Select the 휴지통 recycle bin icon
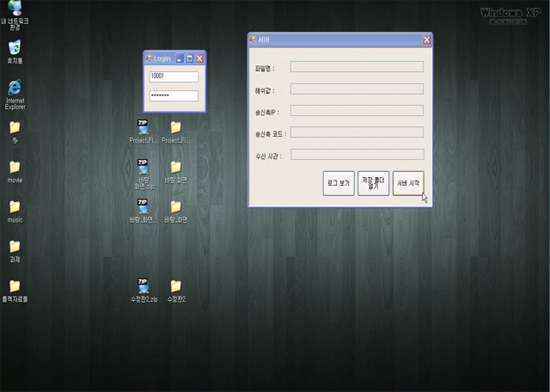 point(15,52)
